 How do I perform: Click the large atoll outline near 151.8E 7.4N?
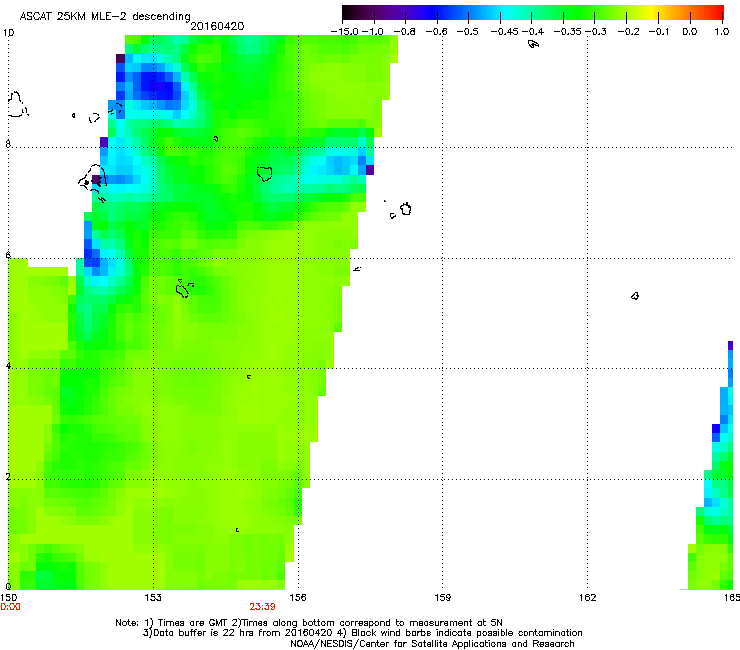93,178
